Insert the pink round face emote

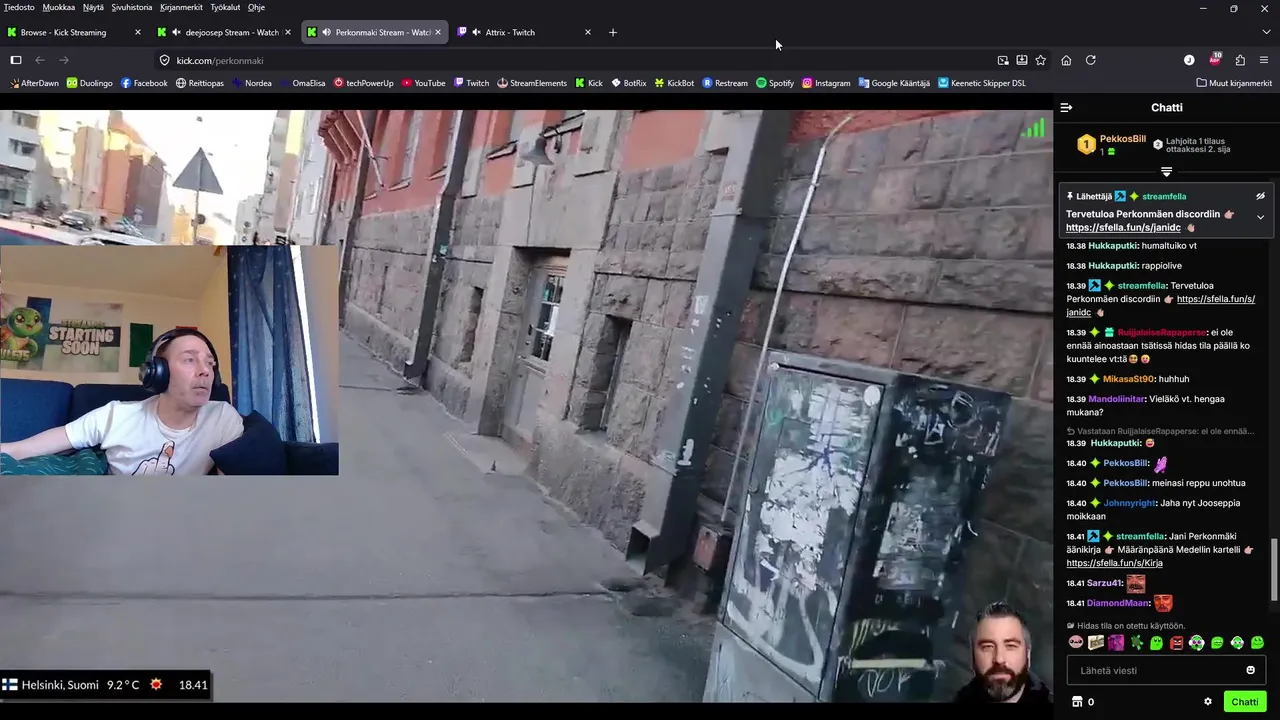[x=1076, y=643]
